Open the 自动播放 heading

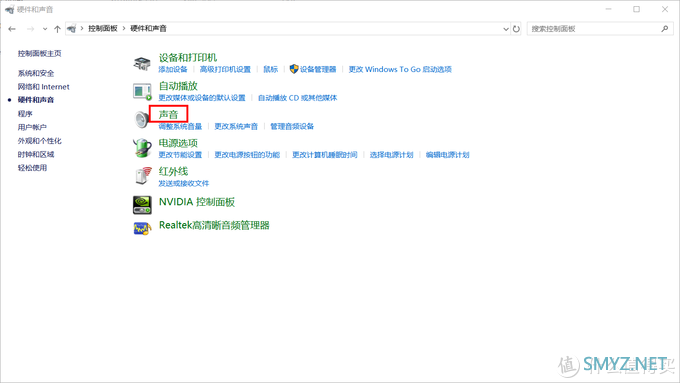178,86
